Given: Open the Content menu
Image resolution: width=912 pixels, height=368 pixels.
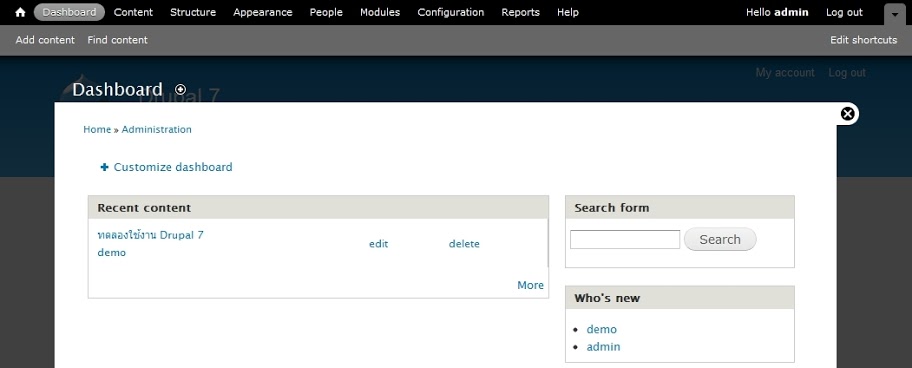Looking at the screenshot, I should click(133, 12).
